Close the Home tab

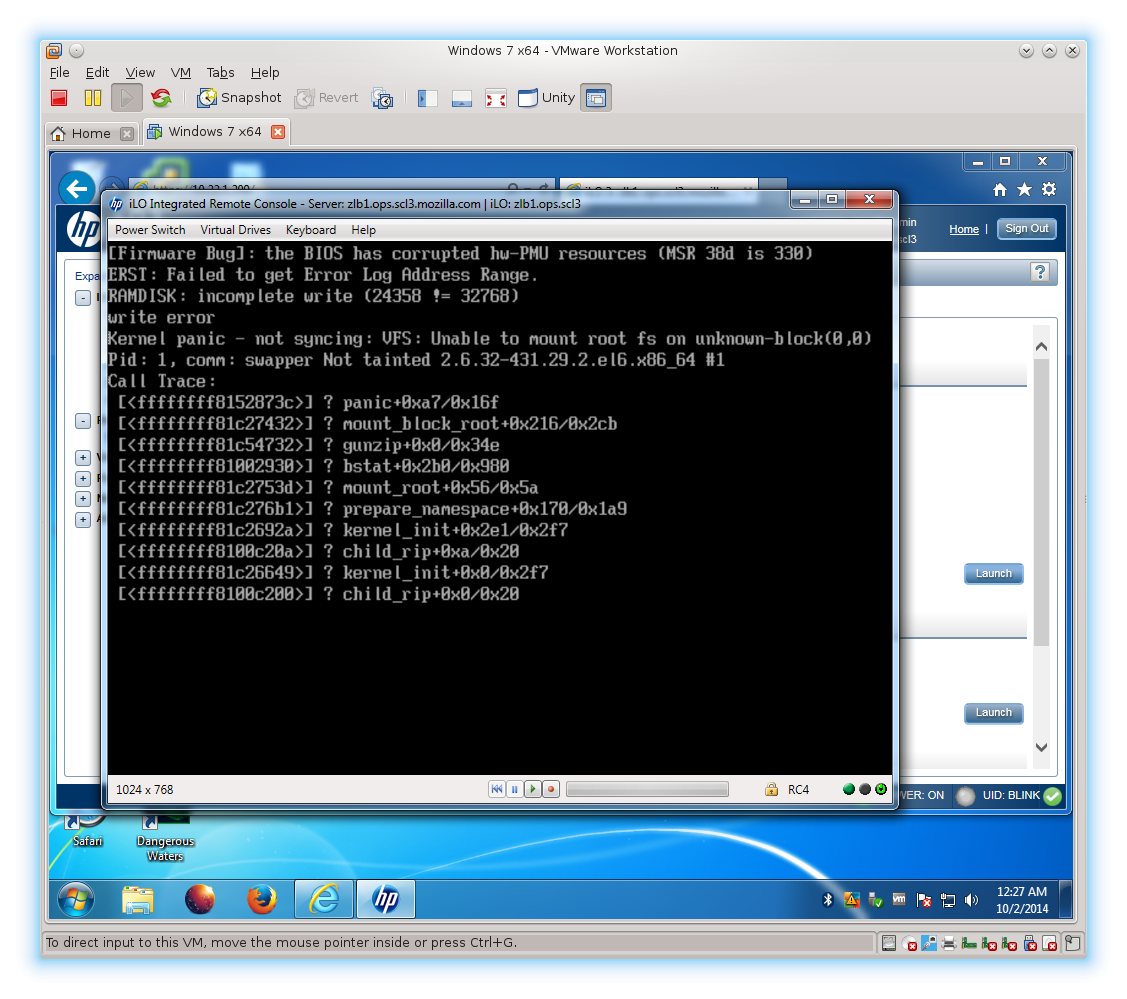click(x=126, y=134)
